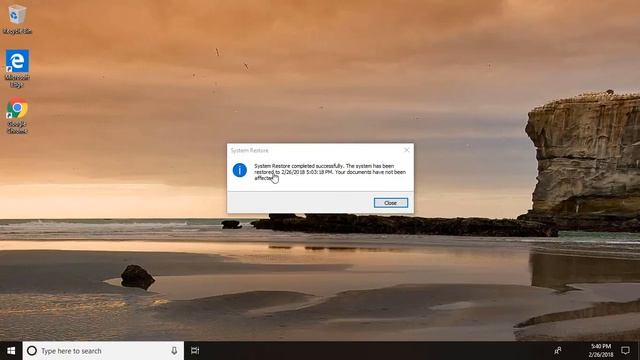The width and height of the screenshot is (640, 360).
Task: Dismiss System Restore dialog with X button
Action: point(407,150)
